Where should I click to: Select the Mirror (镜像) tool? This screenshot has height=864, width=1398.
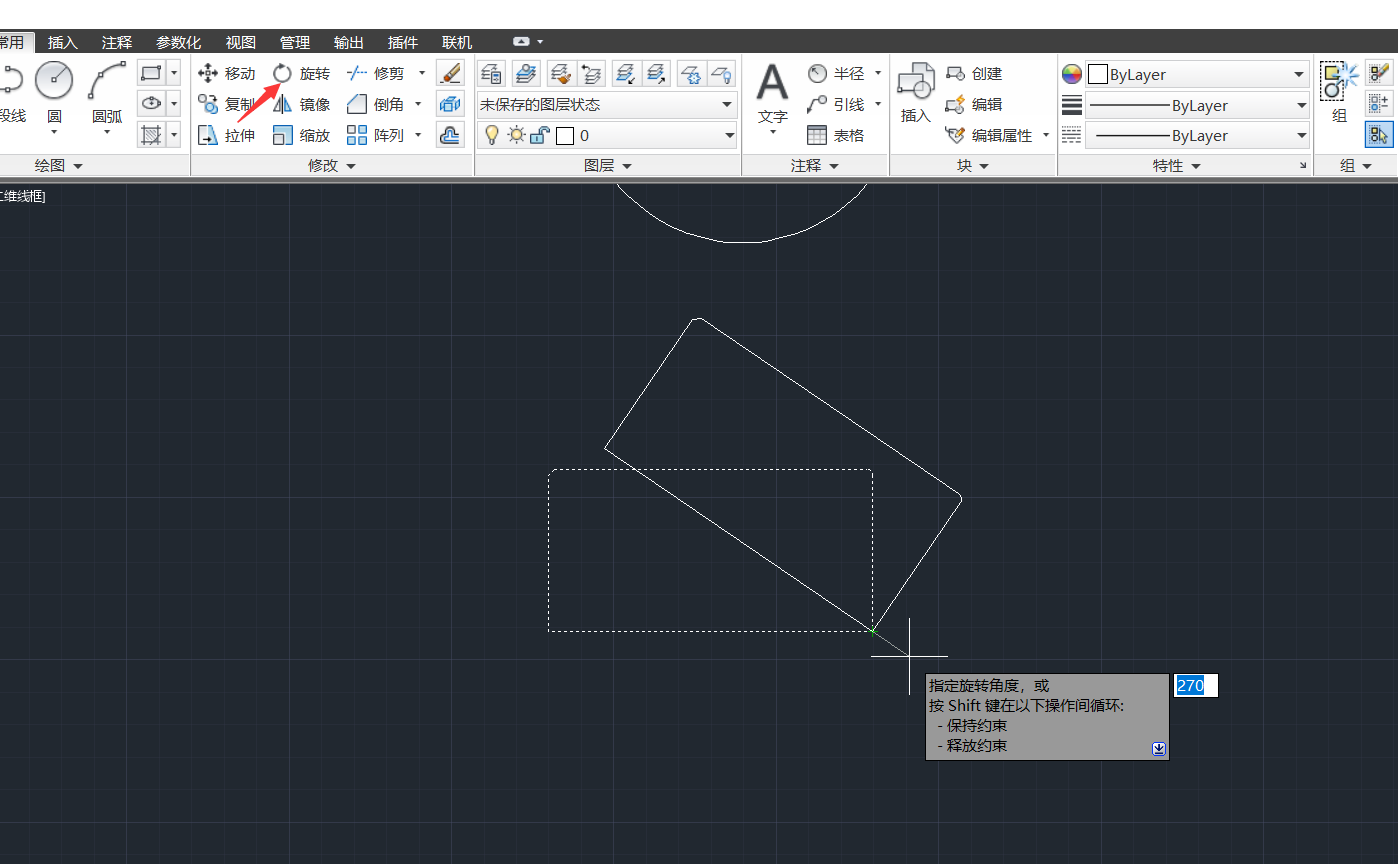301,104
